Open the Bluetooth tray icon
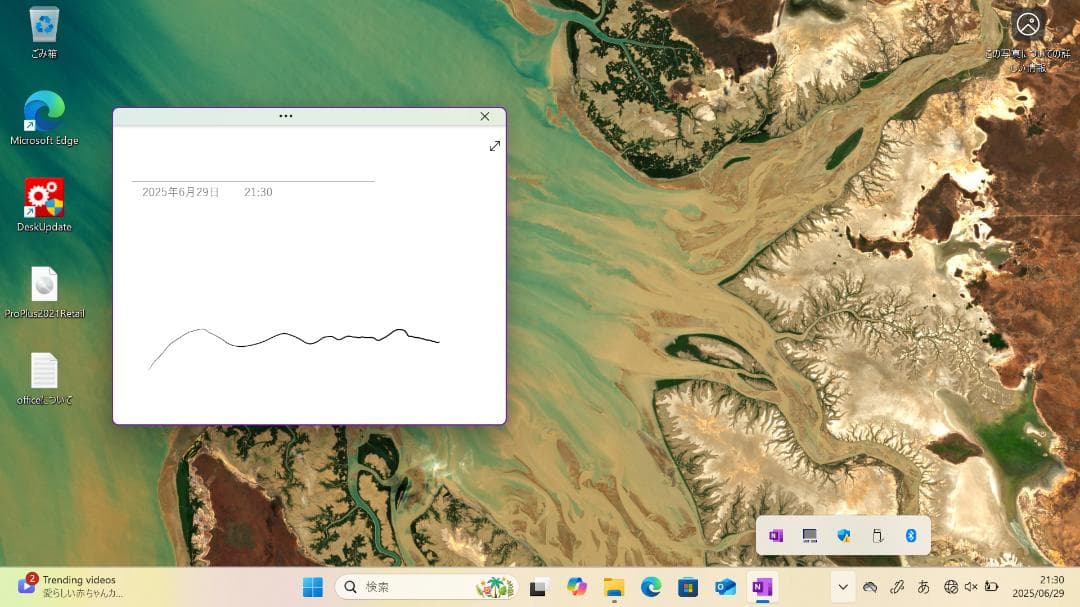Viewport: 1080px width, 607px height. [x=911, y=536]
